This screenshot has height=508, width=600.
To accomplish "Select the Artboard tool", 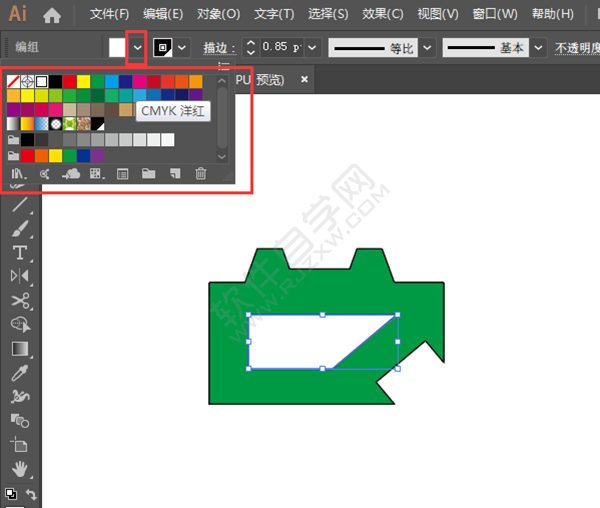I will tap(19, 445).
